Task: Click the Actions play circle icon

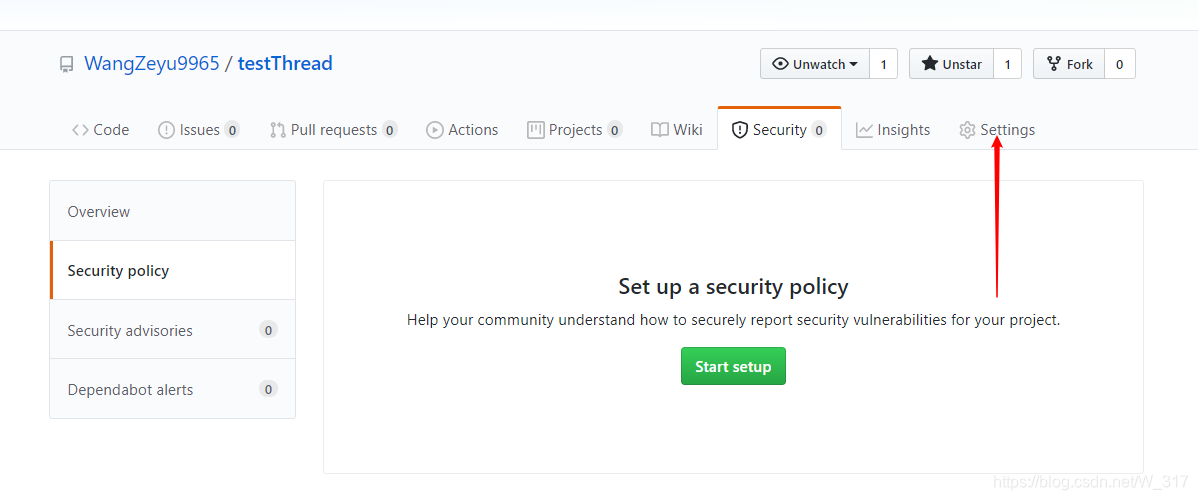Action: [435, 130]
